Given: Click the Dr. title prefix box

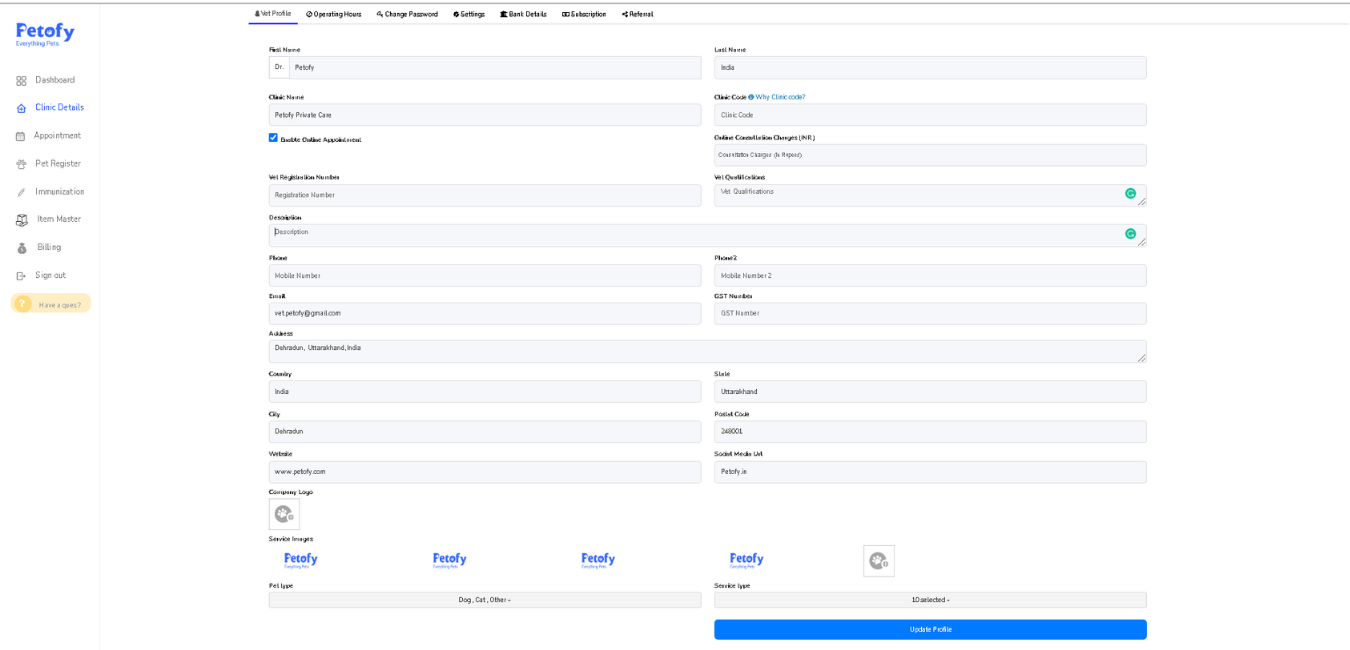Looking at the screenshot, I should pyautogui.click(x=279, y=67).
